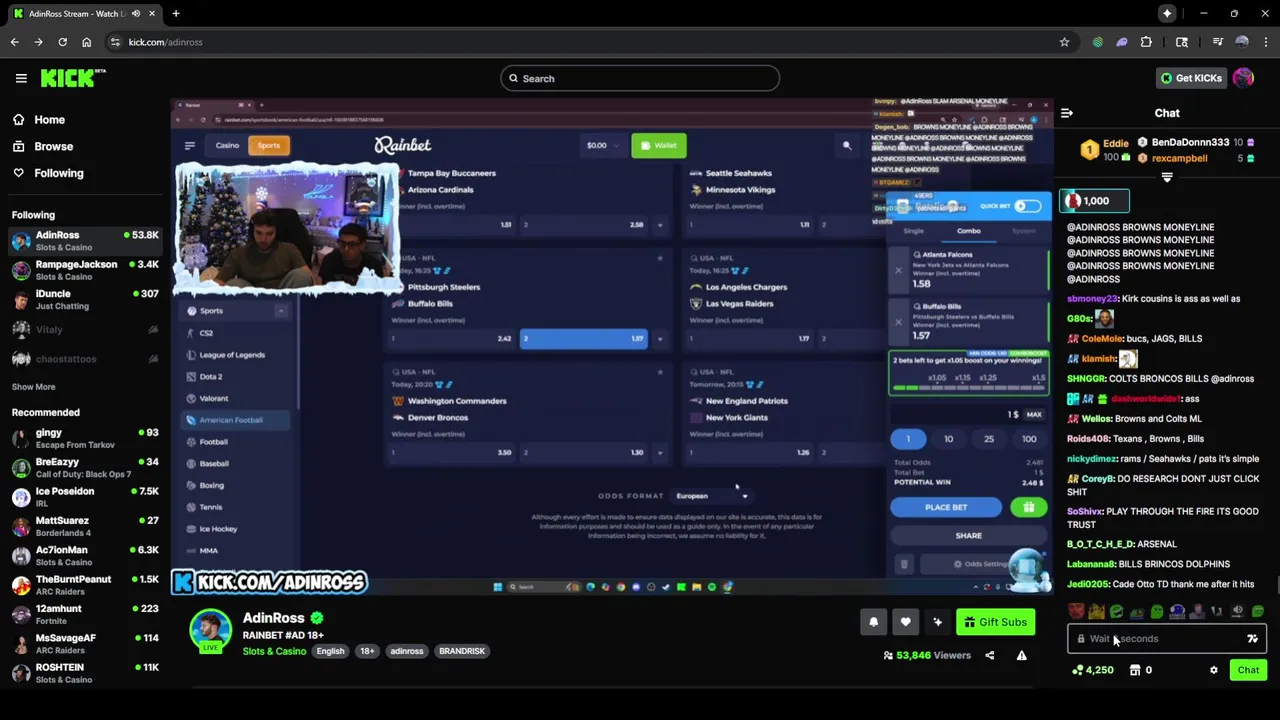Click the Gemini sparkle icon in title bar
This screenshot has width=1280, height=720.
coord(1167,14)
